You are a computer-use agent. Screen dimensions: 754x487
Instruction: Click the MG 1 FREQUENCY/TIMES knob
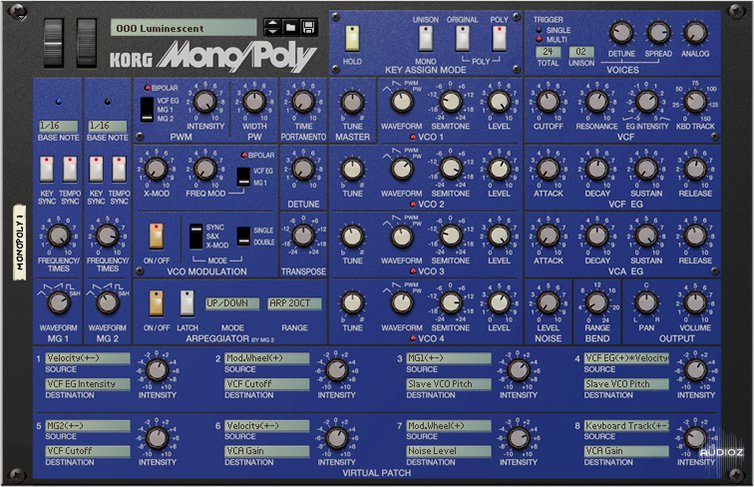[59, 236]
